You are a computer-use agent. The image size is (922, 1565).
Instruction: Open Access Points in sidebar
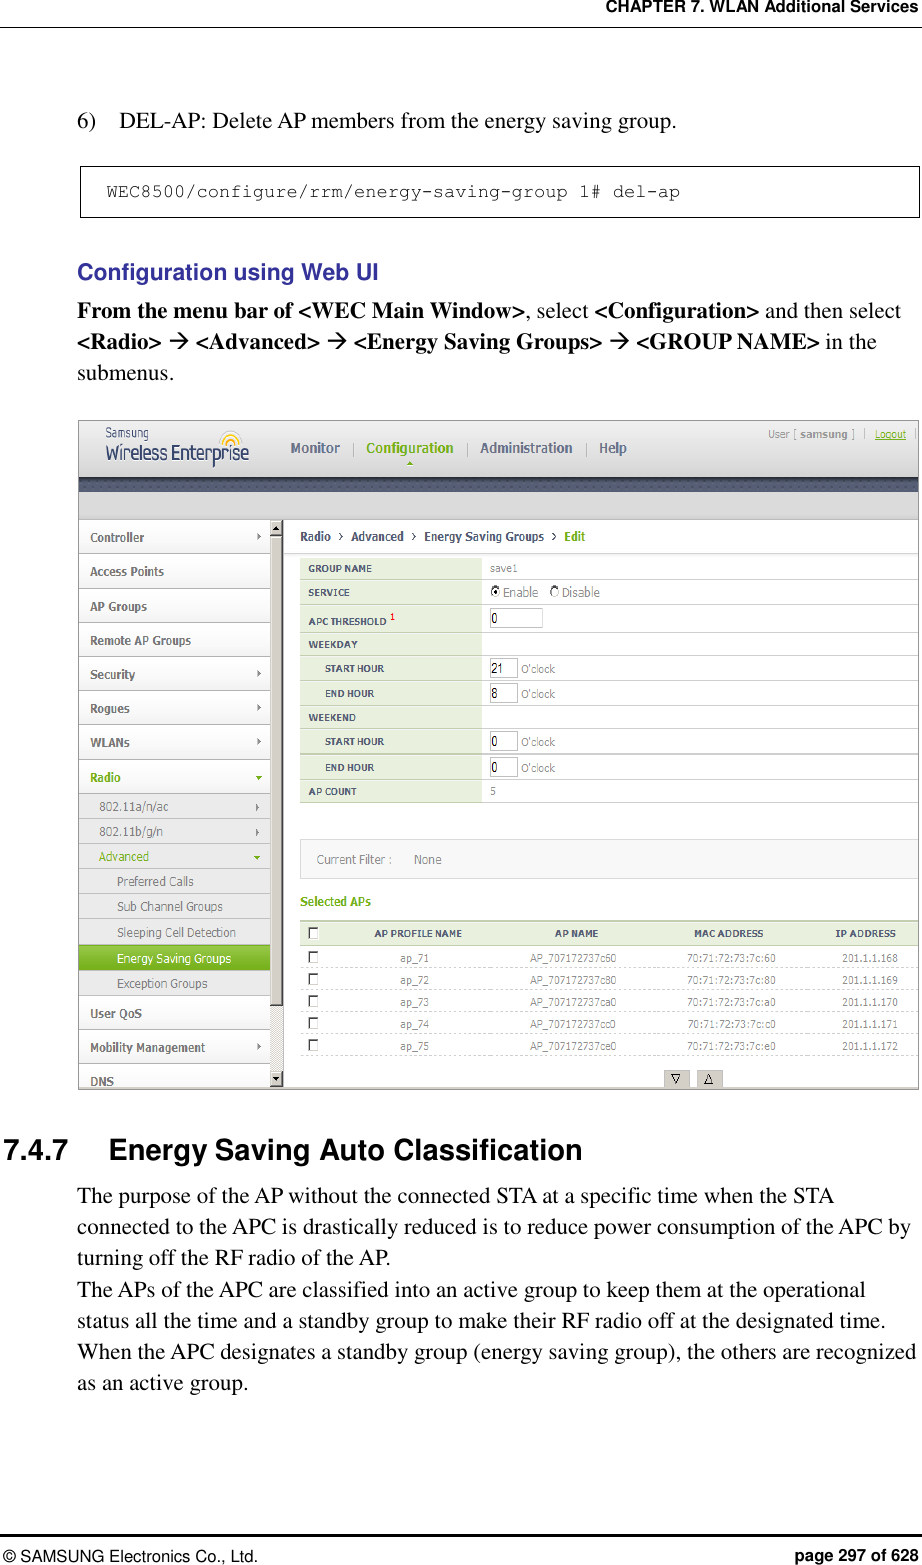(174, 571)
